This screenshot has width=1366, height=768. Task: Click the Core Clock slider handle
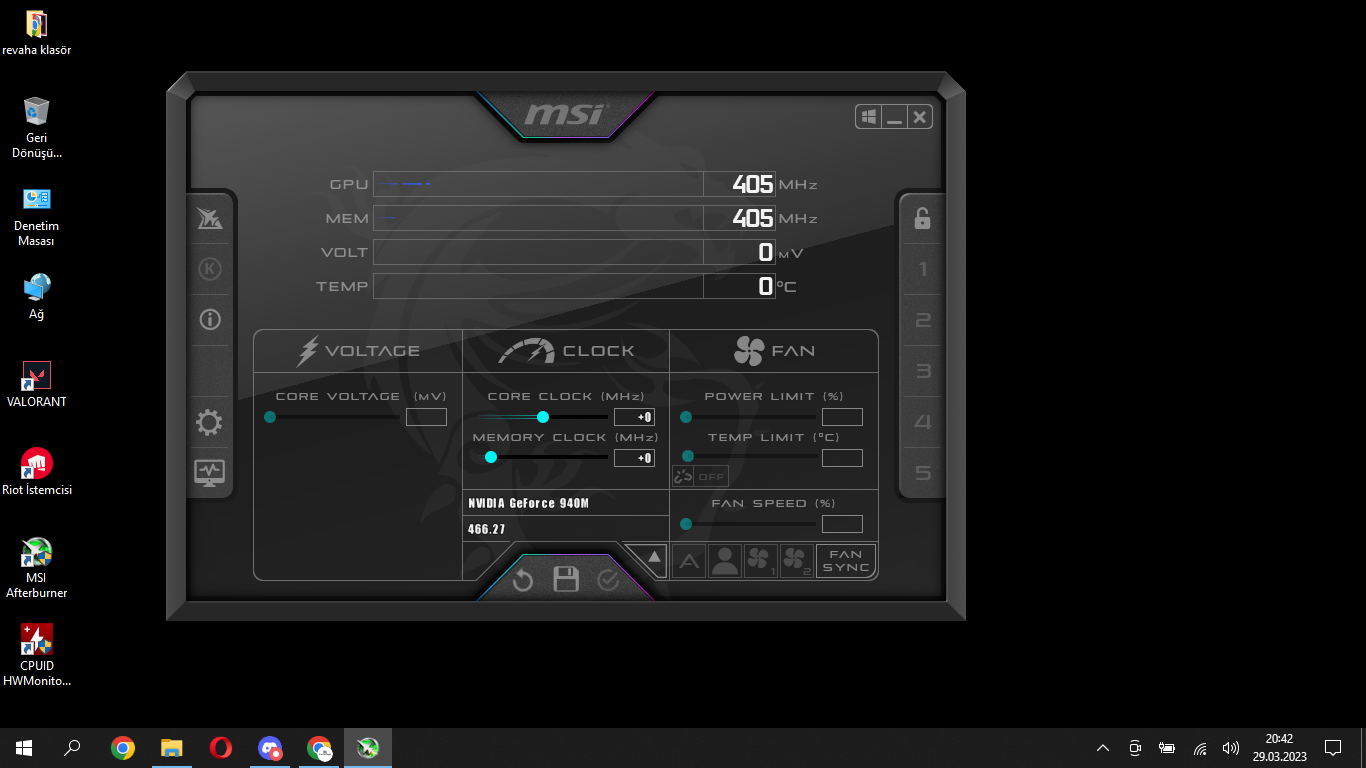click(543, 417)
